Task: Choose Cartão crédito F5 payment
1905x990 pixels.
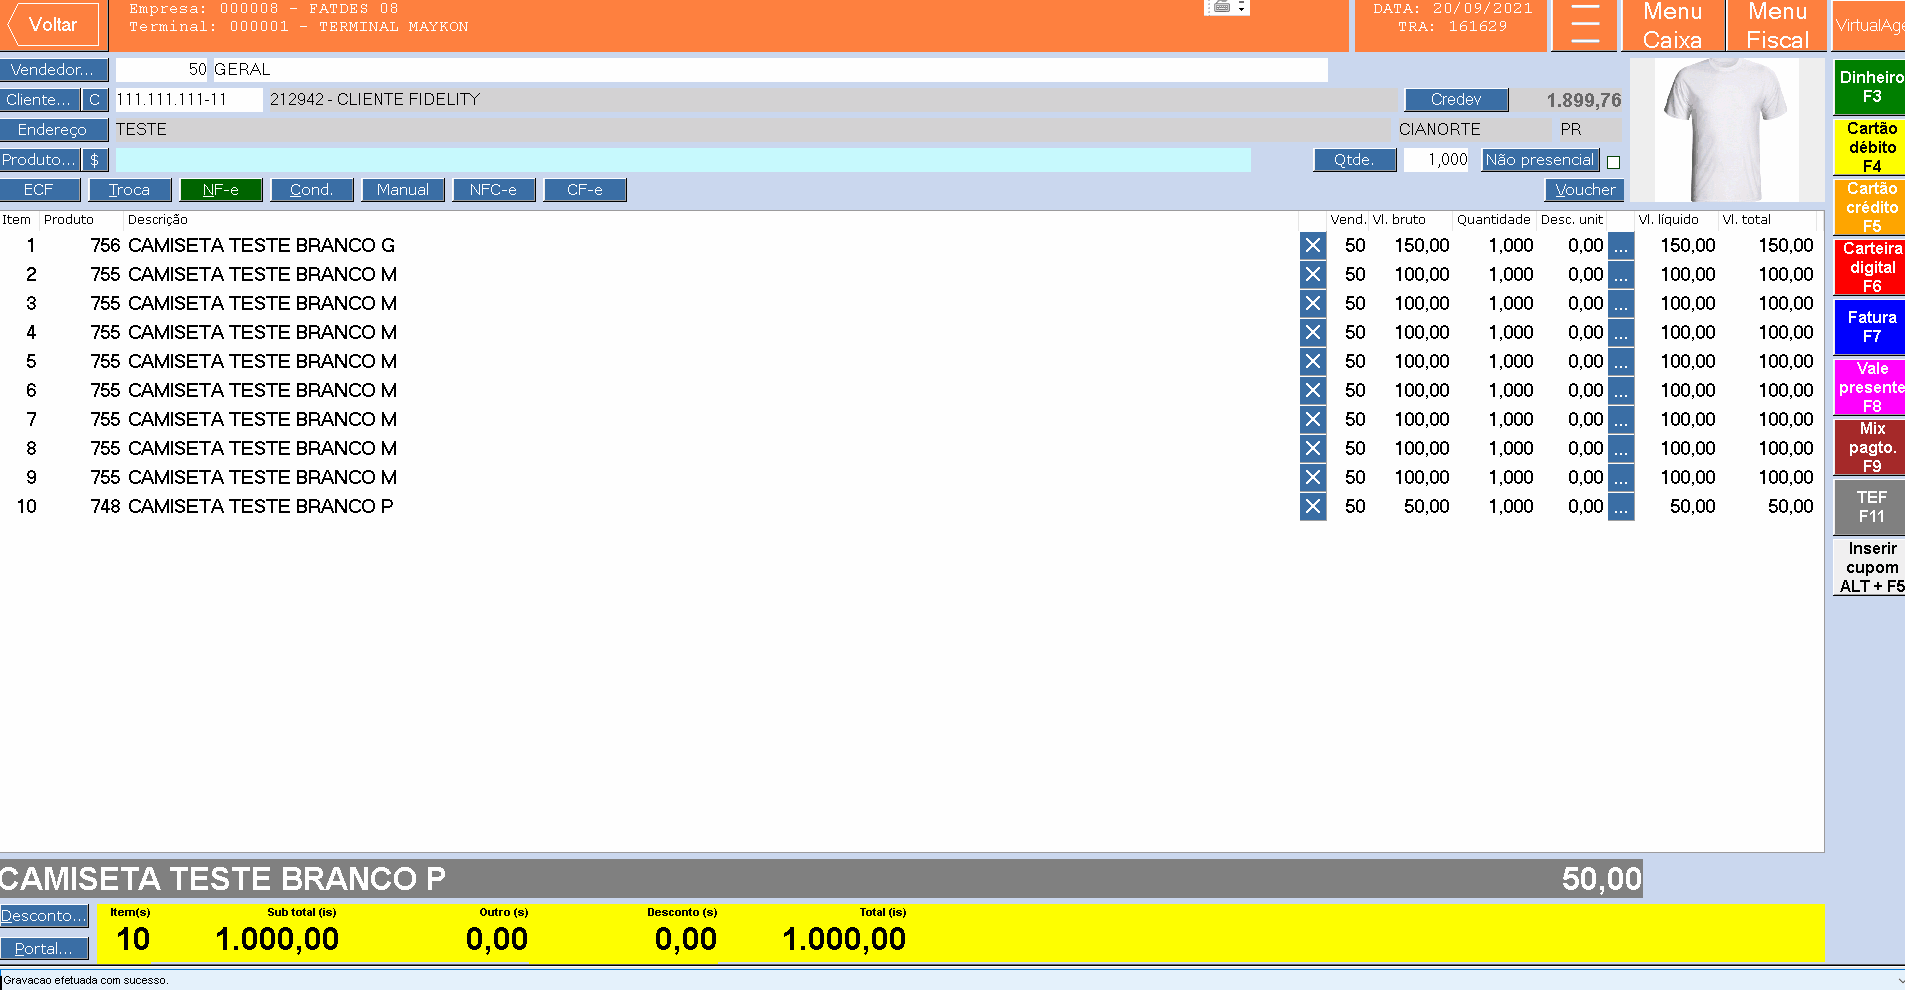Action: click(x=1871, y=207)
